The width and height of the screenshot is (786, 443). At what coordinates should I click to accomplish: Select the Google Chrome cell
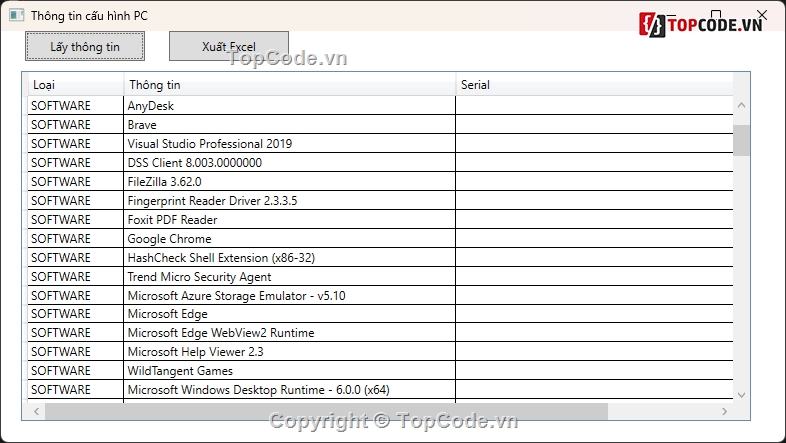(x=290, y=239)
